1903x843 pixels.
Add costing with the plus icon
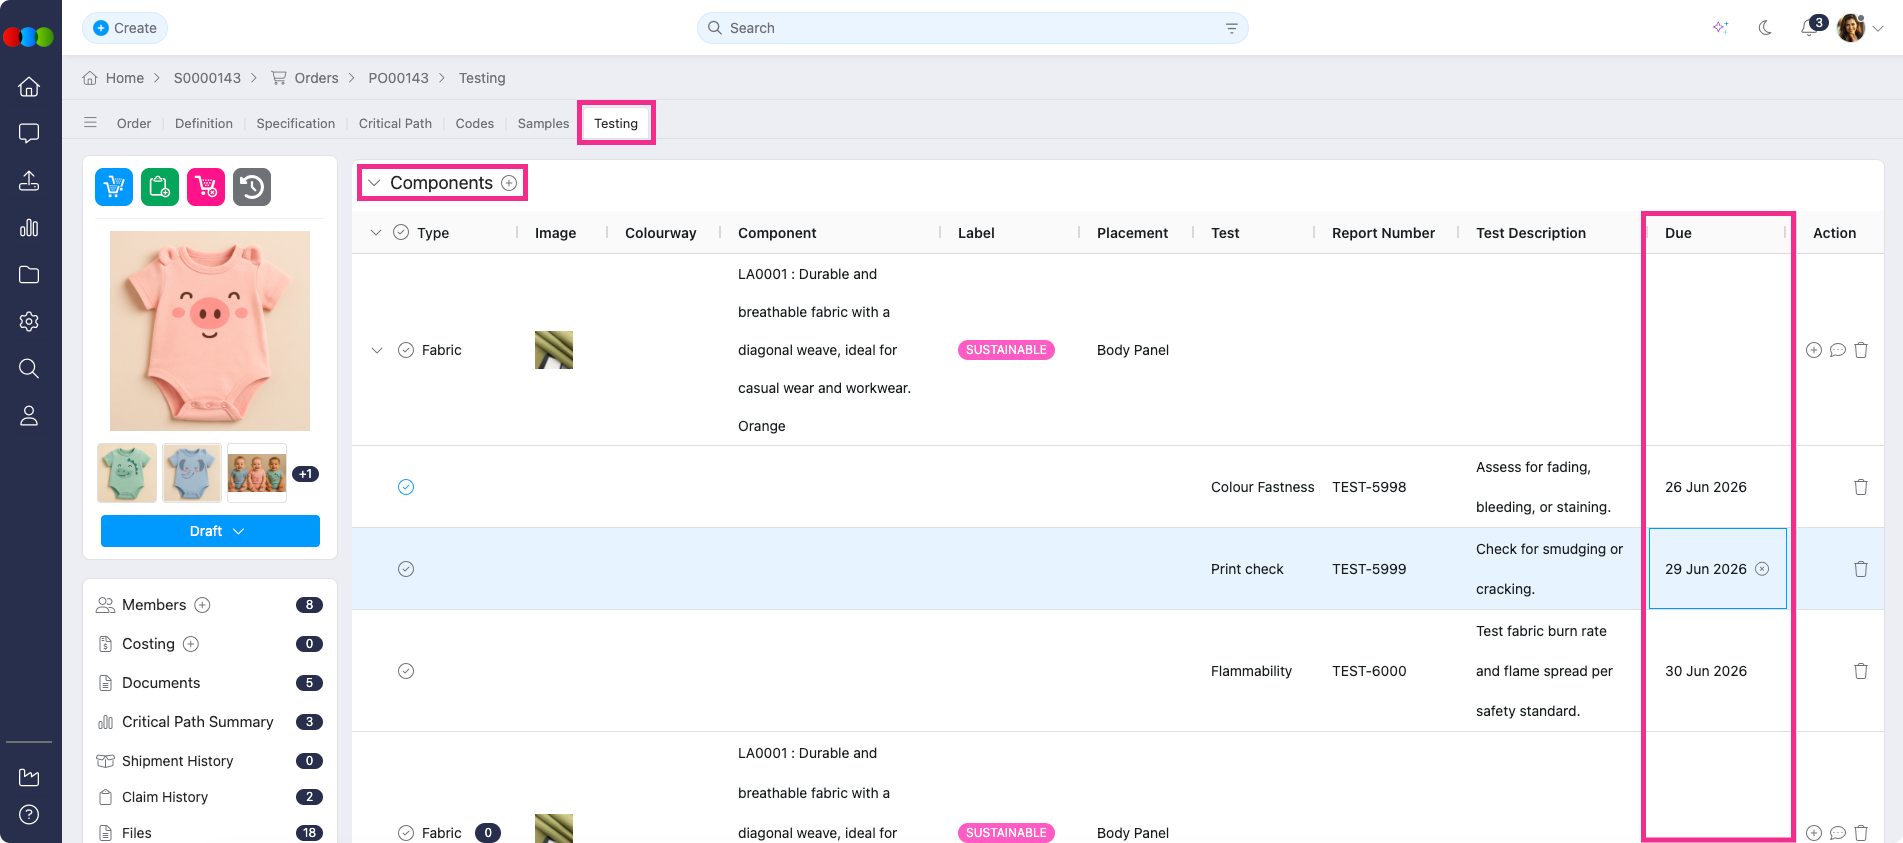pos(191,644)
